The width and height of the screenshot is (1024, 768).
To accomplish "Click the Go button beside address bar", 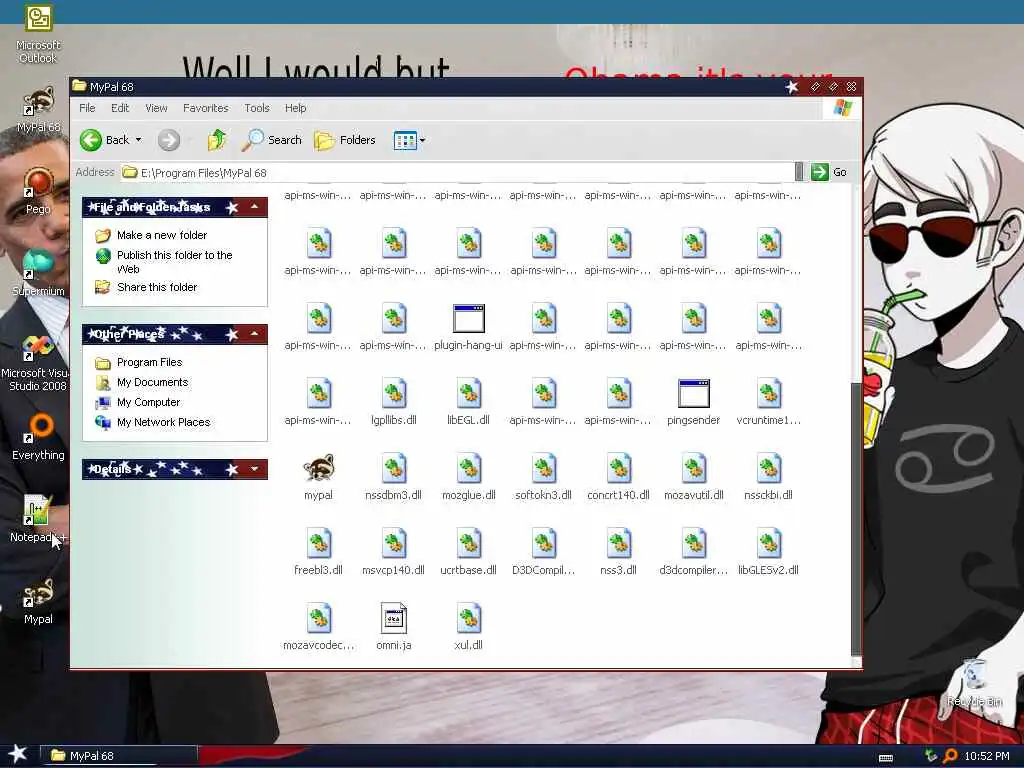I will 829,172.
